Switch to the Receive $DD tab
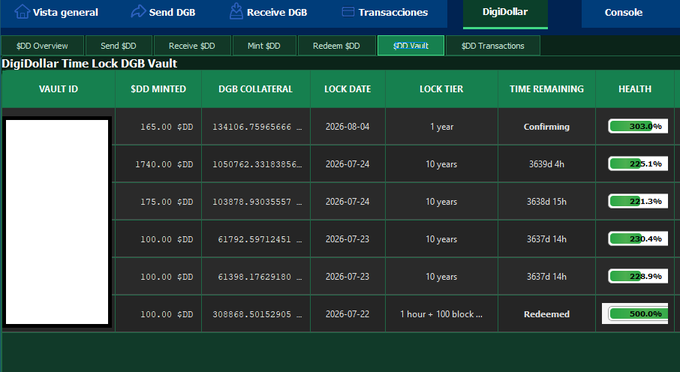This screenshot has width=680, height=372. pos(192,46)
